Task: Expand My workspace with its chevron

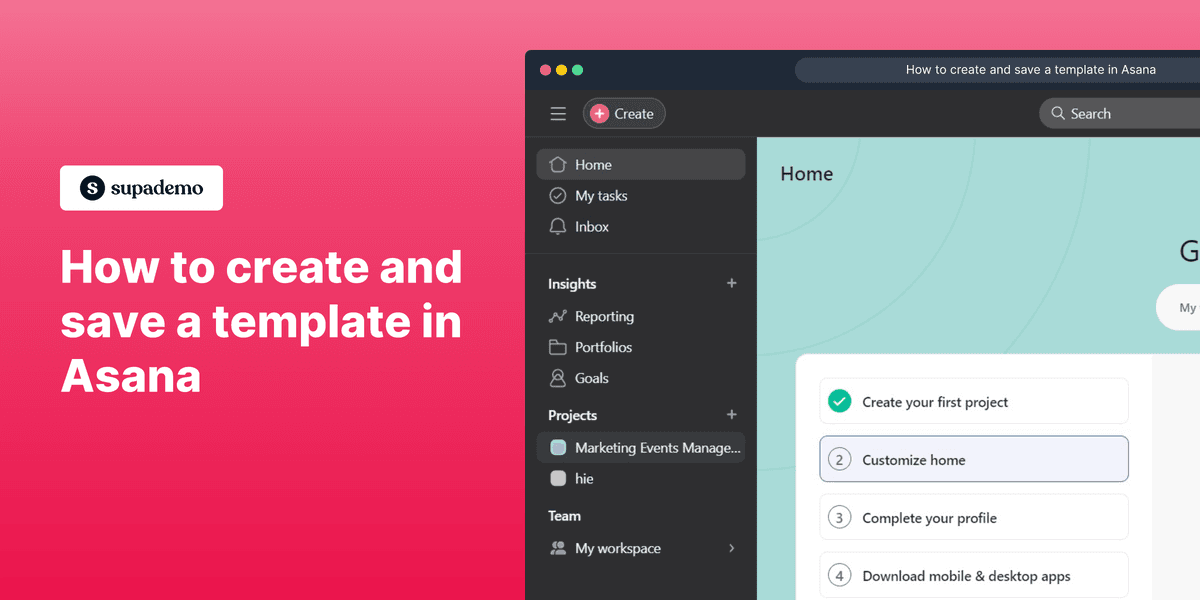Action: click(x=731, y=548)
